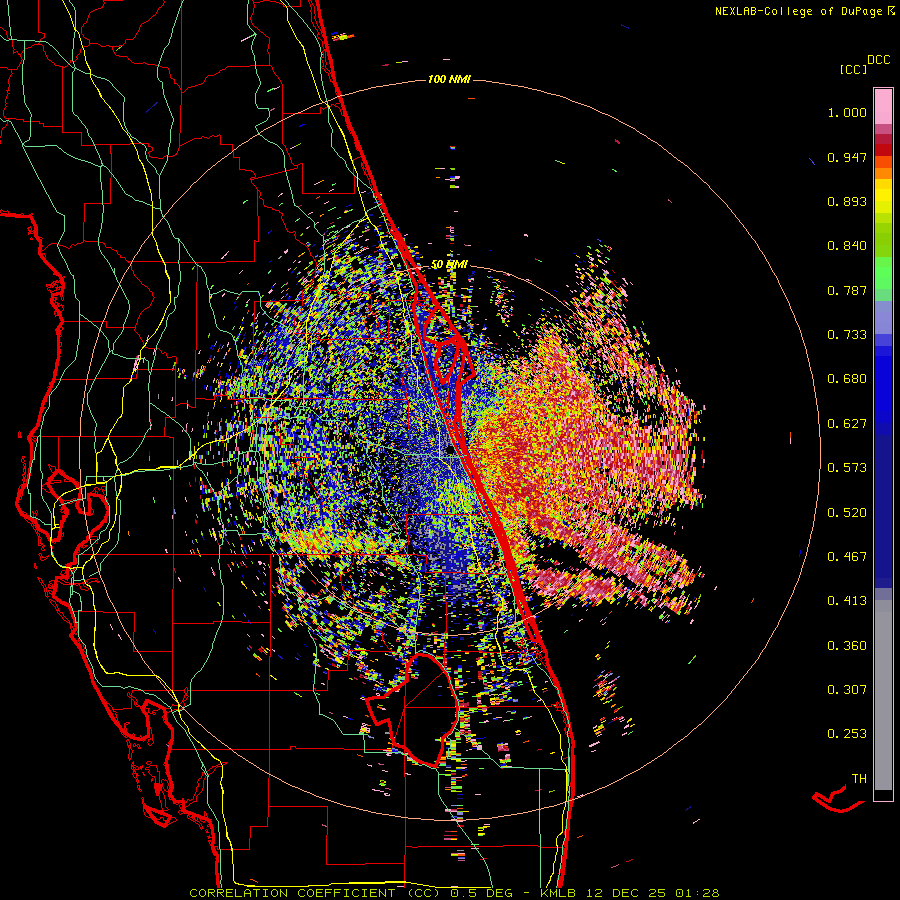The width and height of the screenshot is (900, 900).
Task: Select the 0.413 scale value
Action: click(847, 601)
